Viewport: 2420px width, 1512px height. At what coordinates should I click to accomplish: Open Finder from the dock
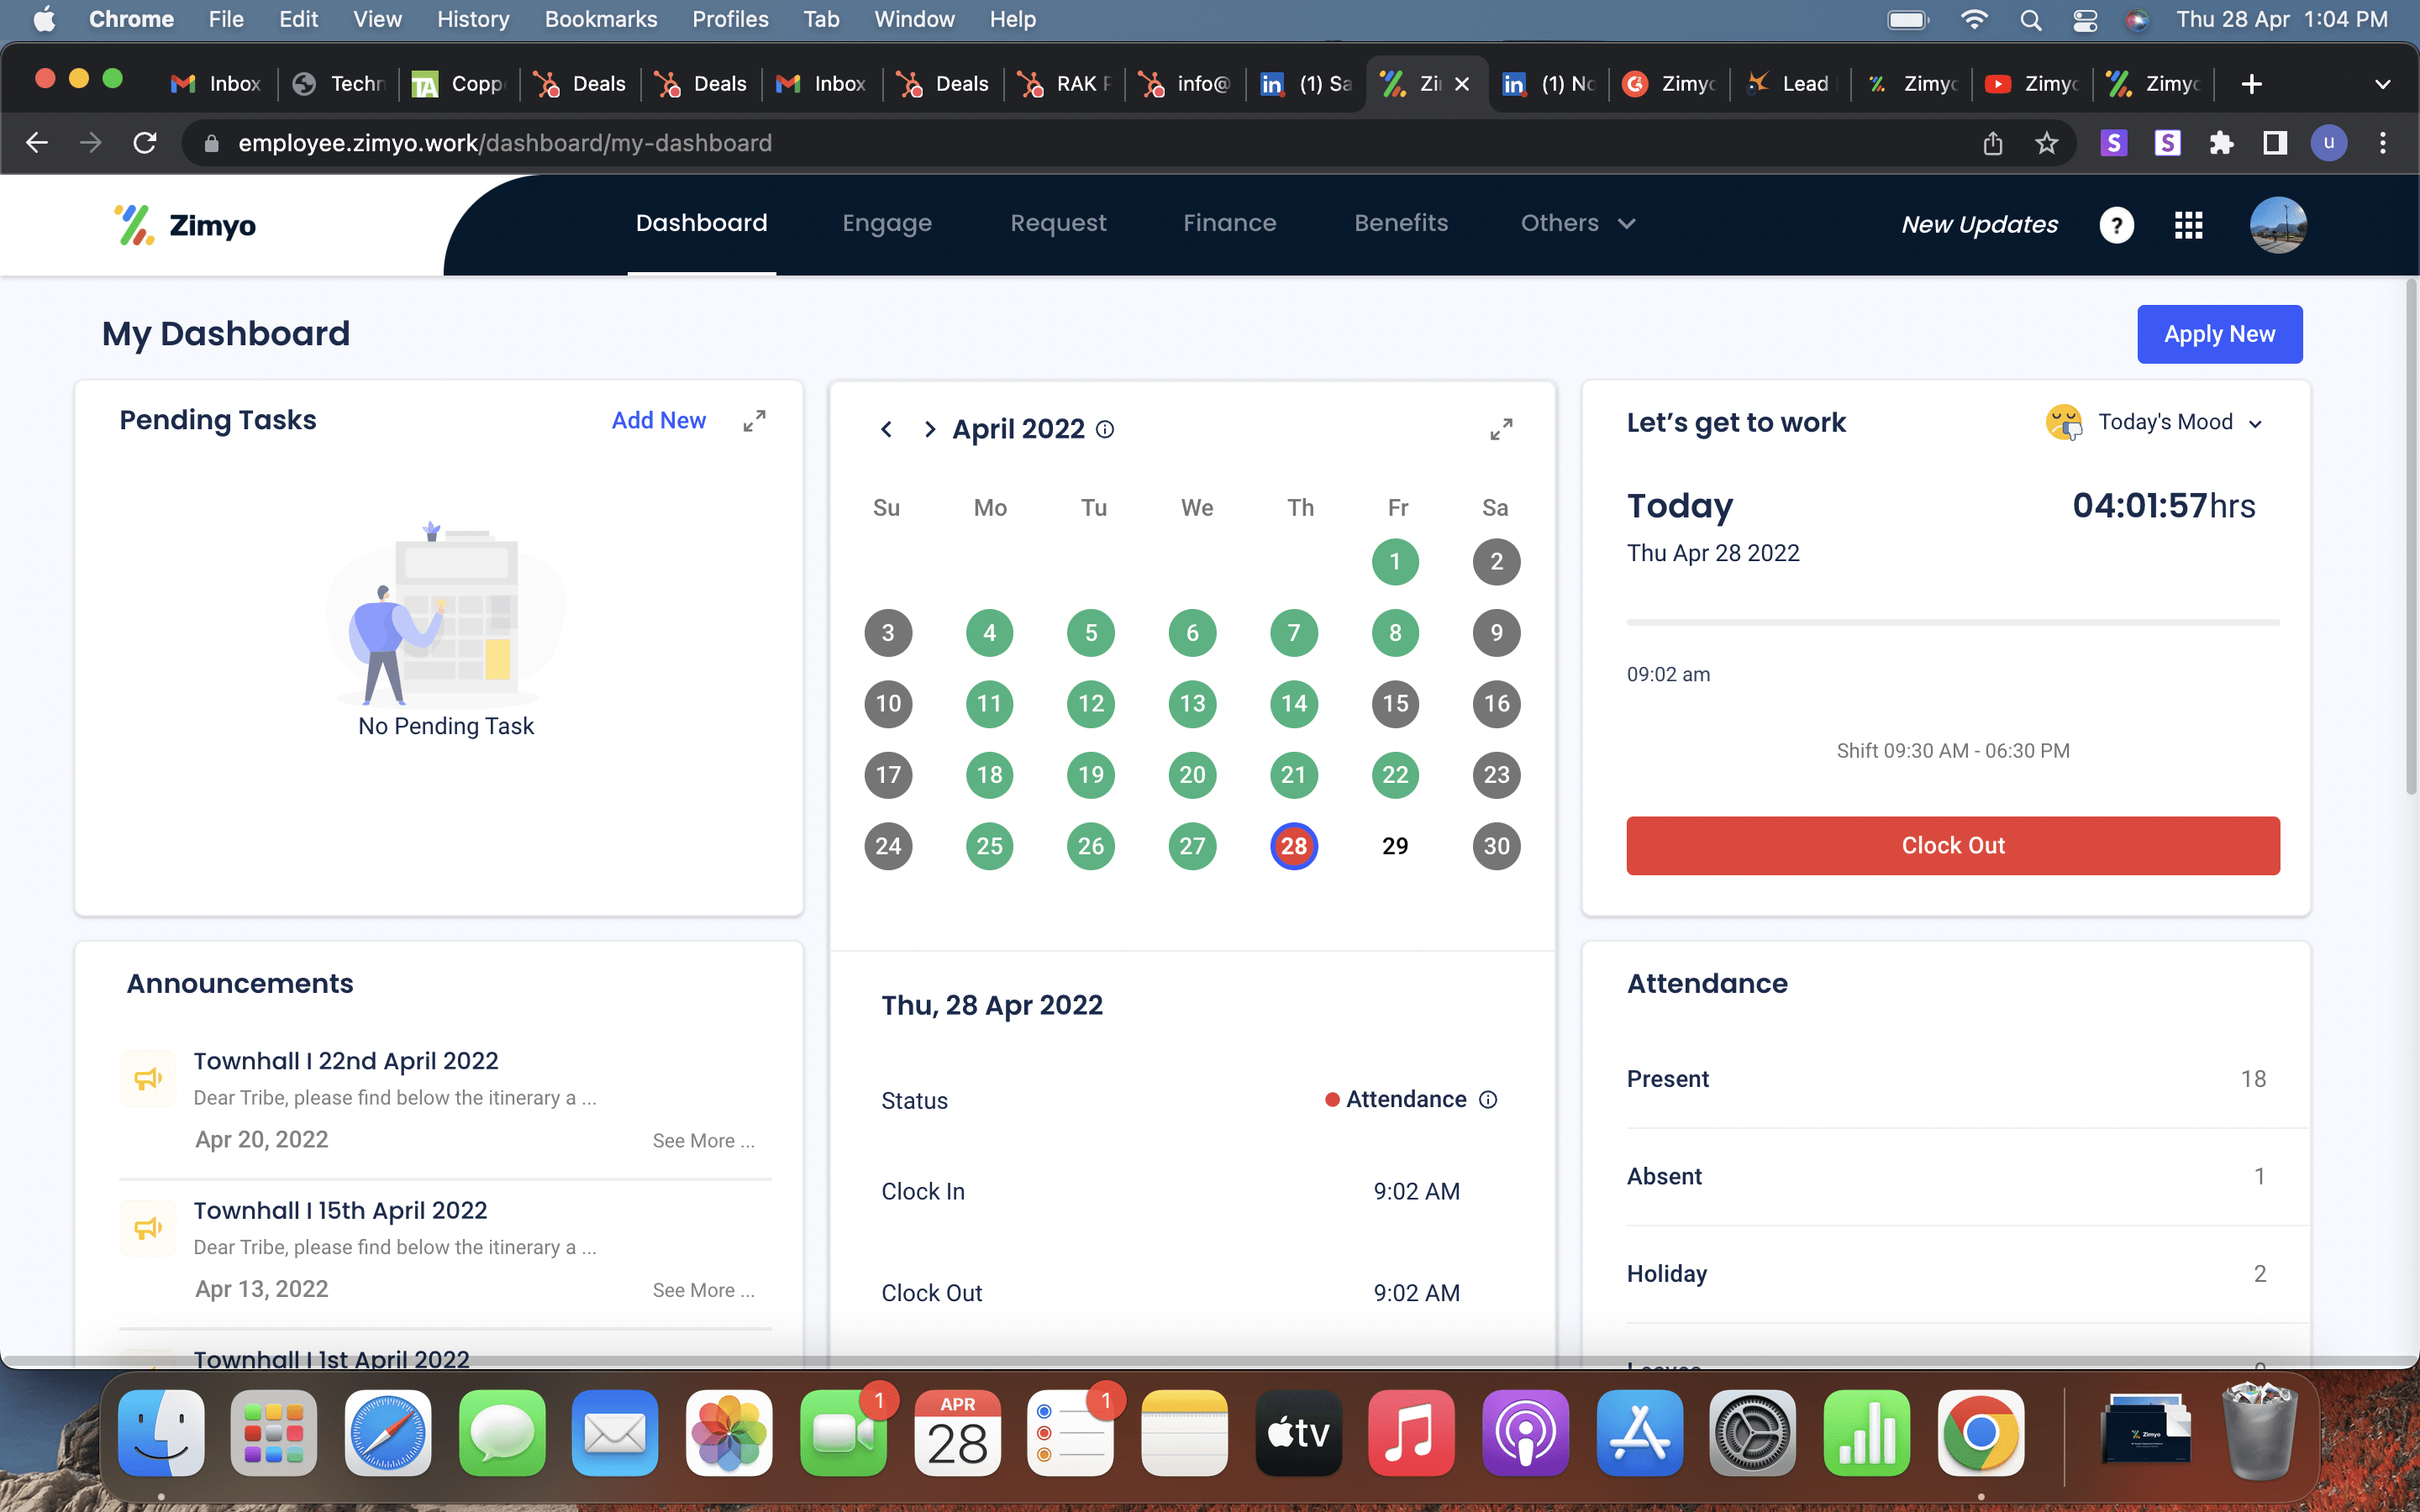click(x=161, y=1433)
